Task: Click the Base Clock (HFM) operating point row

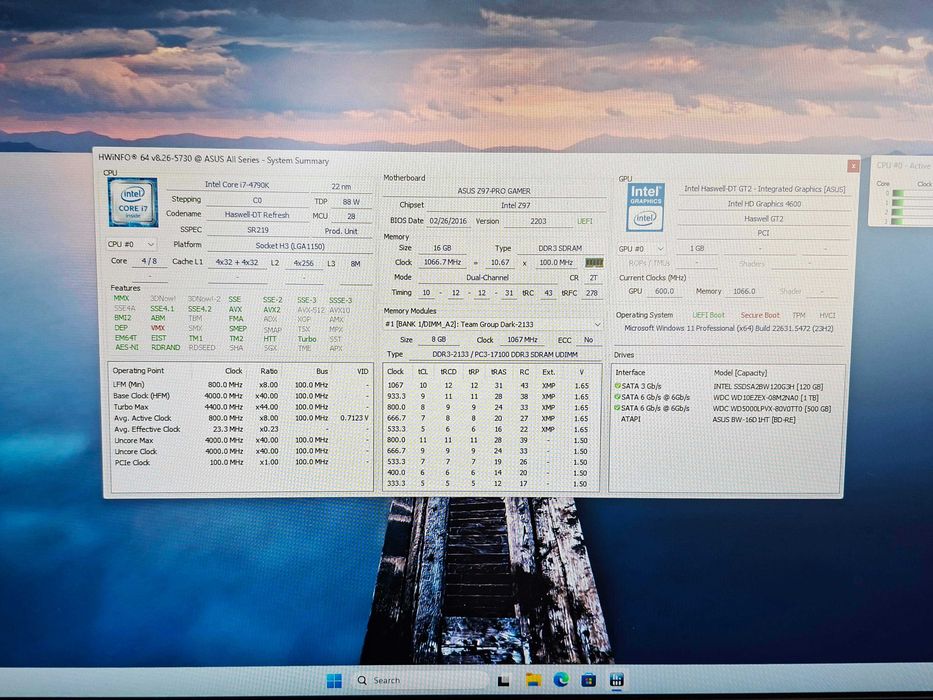Action: click(241, 396)
